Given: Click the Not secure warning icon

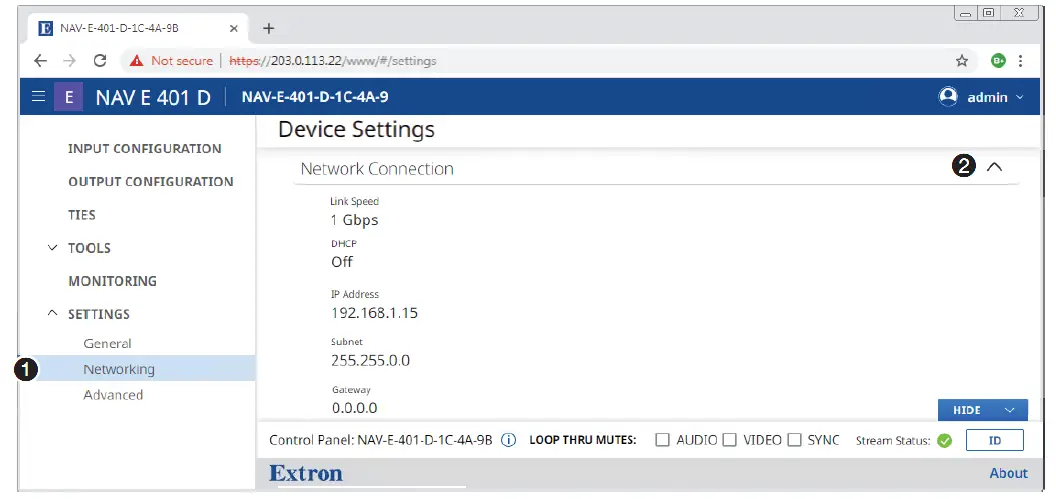Looking at the screenshot, I should 136,61.
